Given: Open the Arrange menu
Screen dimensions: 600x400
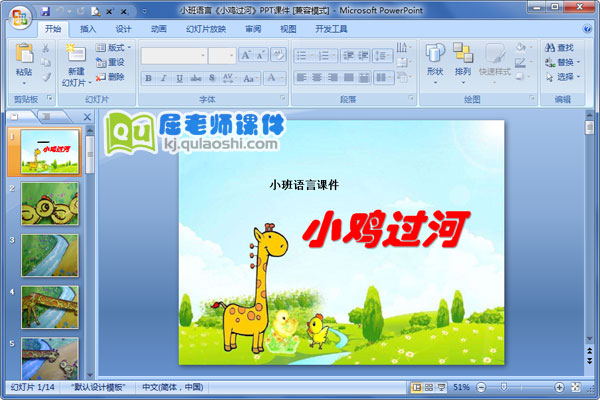Looking at the screenshot, I should [463, 64].
